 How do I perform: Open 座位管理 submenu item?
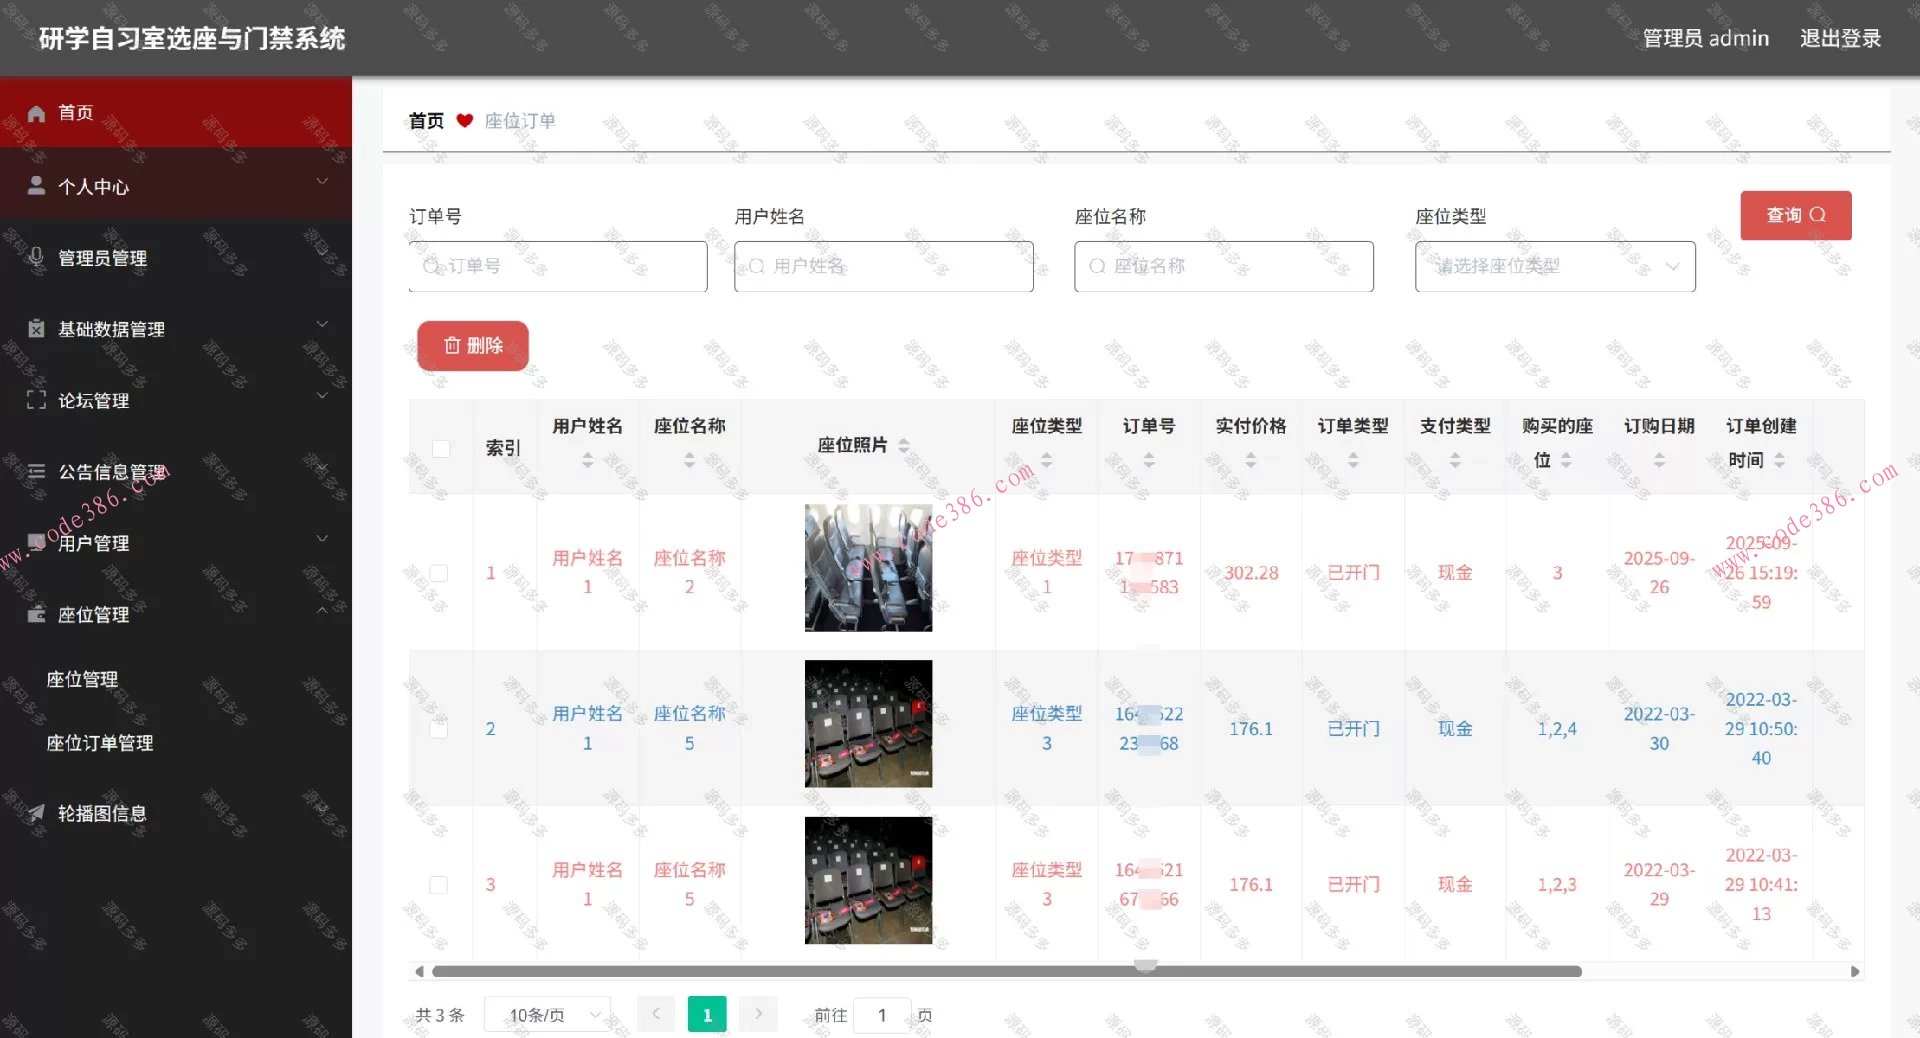coord(83,679)
